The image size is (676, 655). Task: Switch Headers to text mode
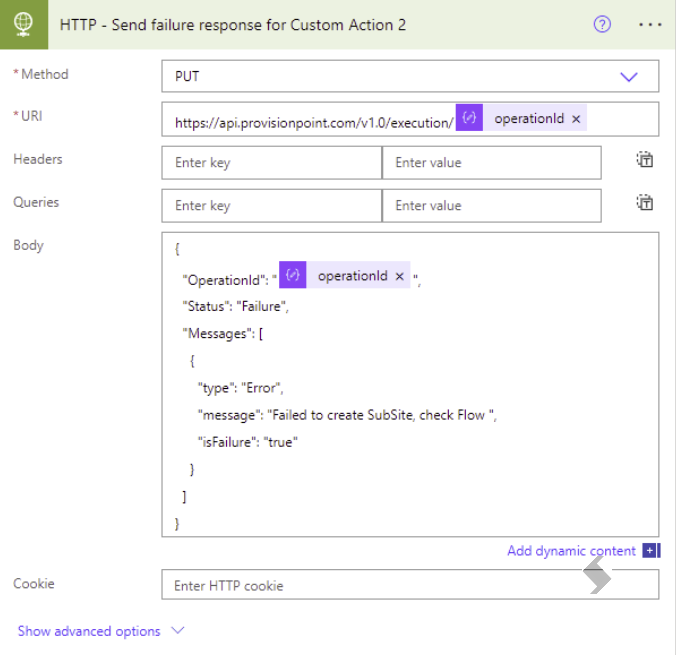[645, 160]
